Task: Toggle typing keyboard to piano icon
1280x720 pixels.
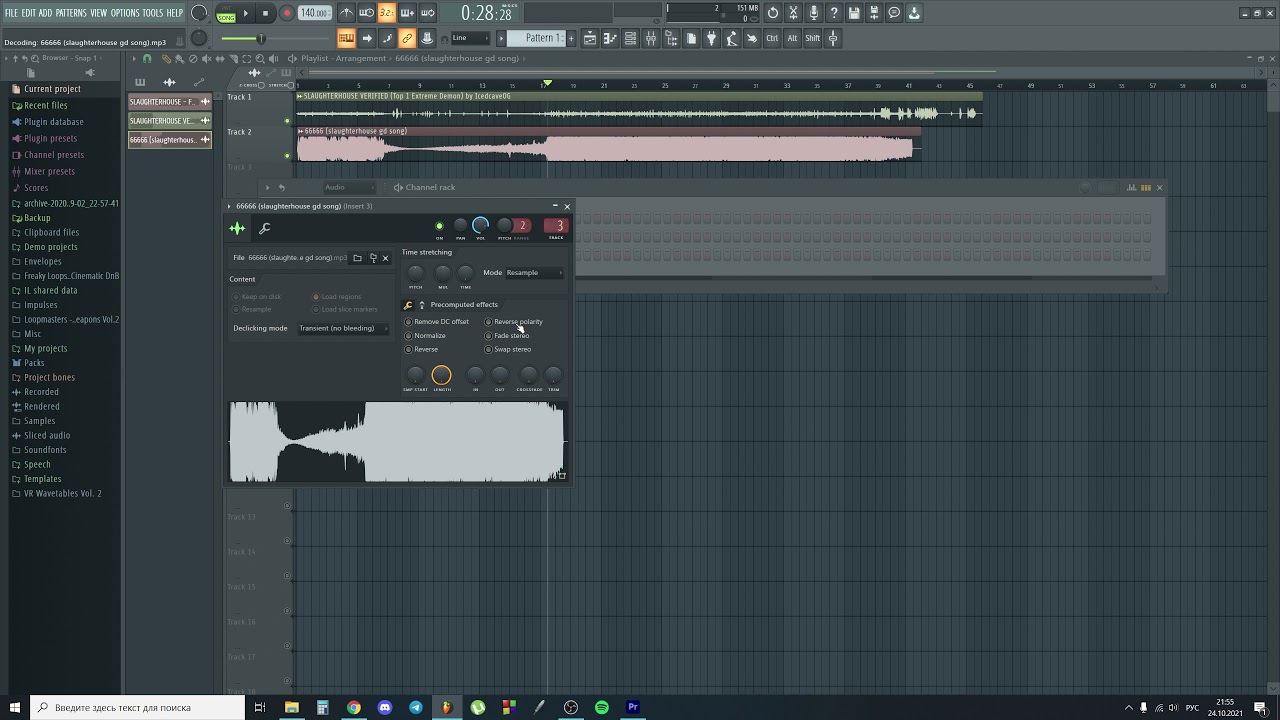Action: pos(346,38)
